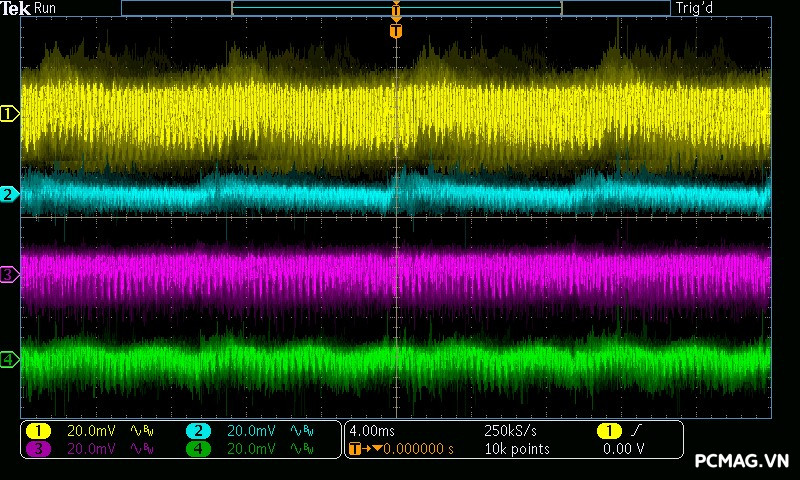800x480 pixels.
Task: Click the Run acquisition status
Action: [45, 8]
